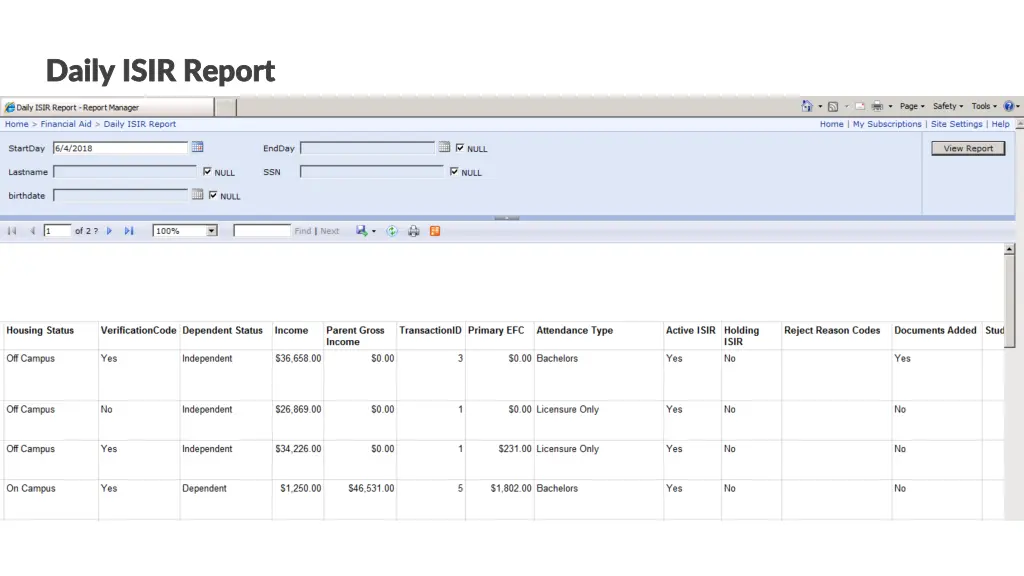Refresh the report
The image size is (1024, 576).
[x=392, y=231]
